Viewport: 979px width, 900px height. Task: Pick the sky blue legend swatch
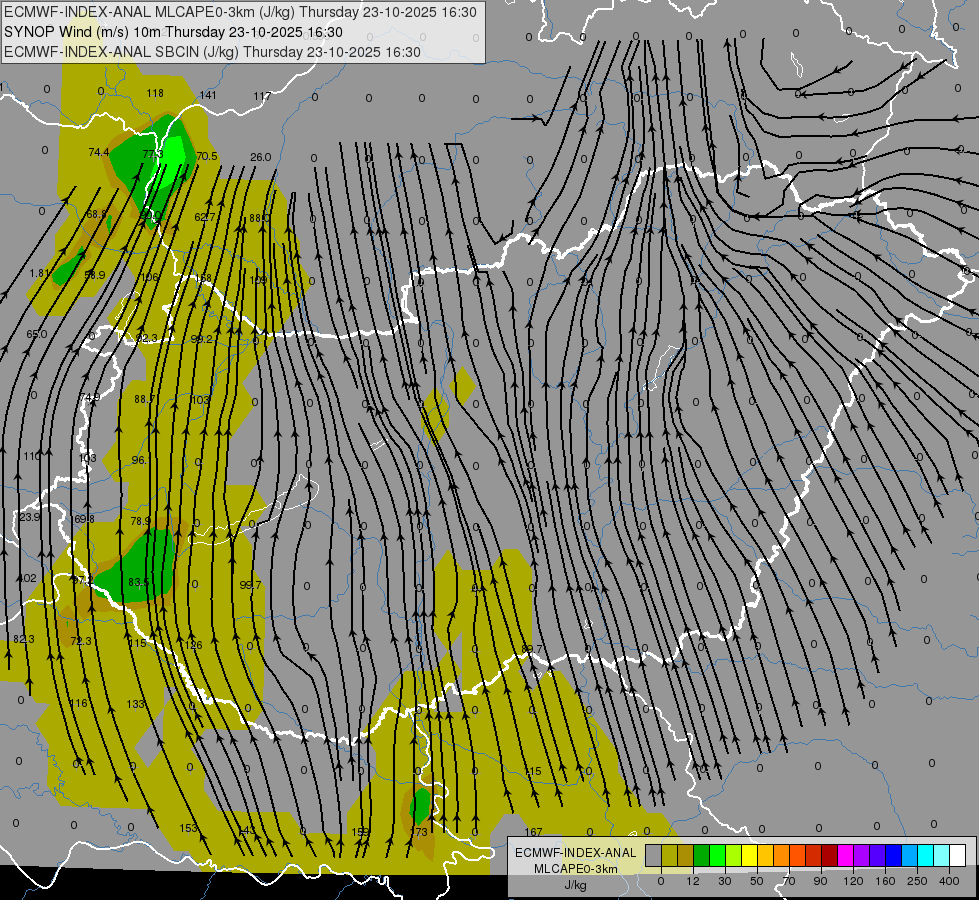point(910,855)
